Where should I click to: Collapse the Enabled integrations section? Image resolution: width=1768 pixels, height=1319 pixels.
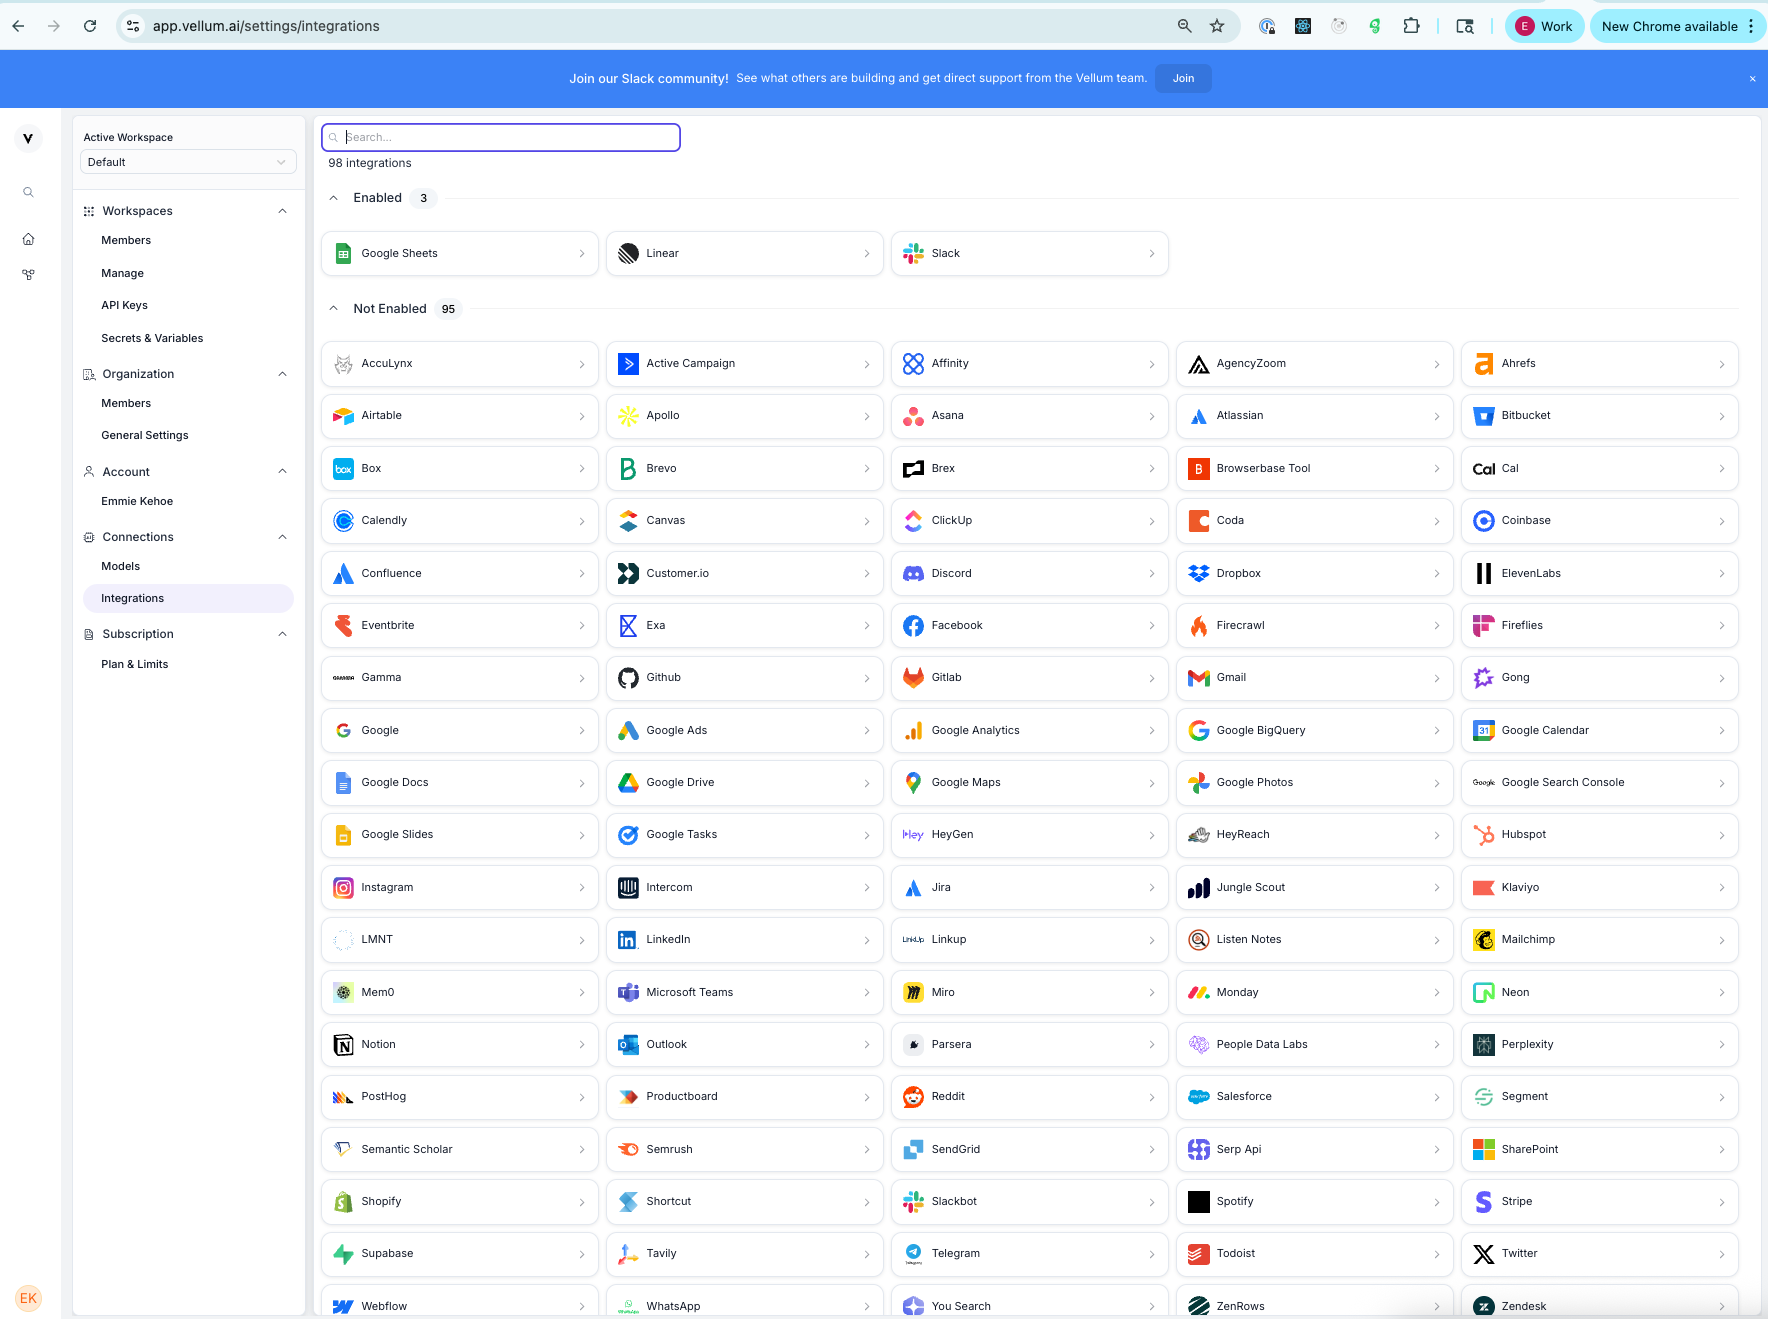click(334, 198)
